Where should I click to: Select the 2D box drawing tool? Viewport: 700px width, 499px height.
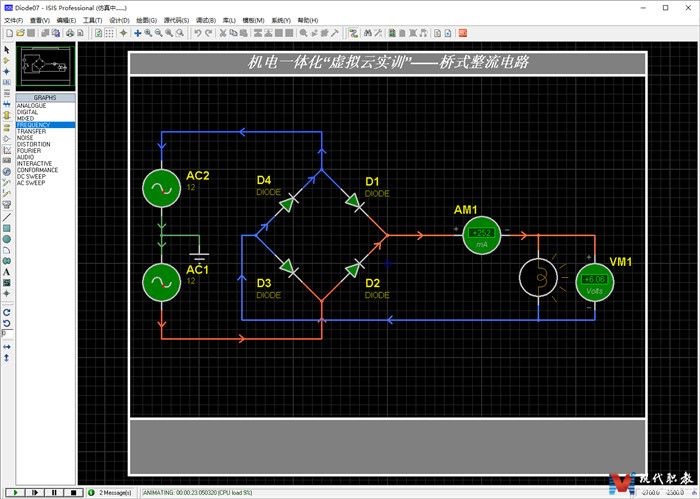tap(7, 229)
